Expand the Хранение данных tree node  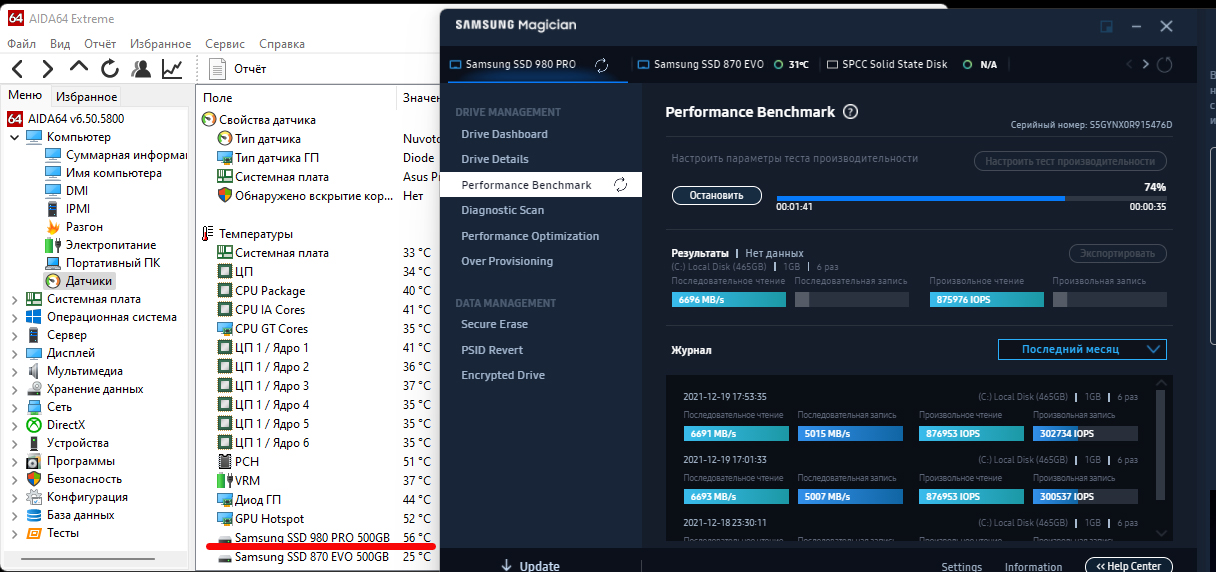tap(13, 389)
